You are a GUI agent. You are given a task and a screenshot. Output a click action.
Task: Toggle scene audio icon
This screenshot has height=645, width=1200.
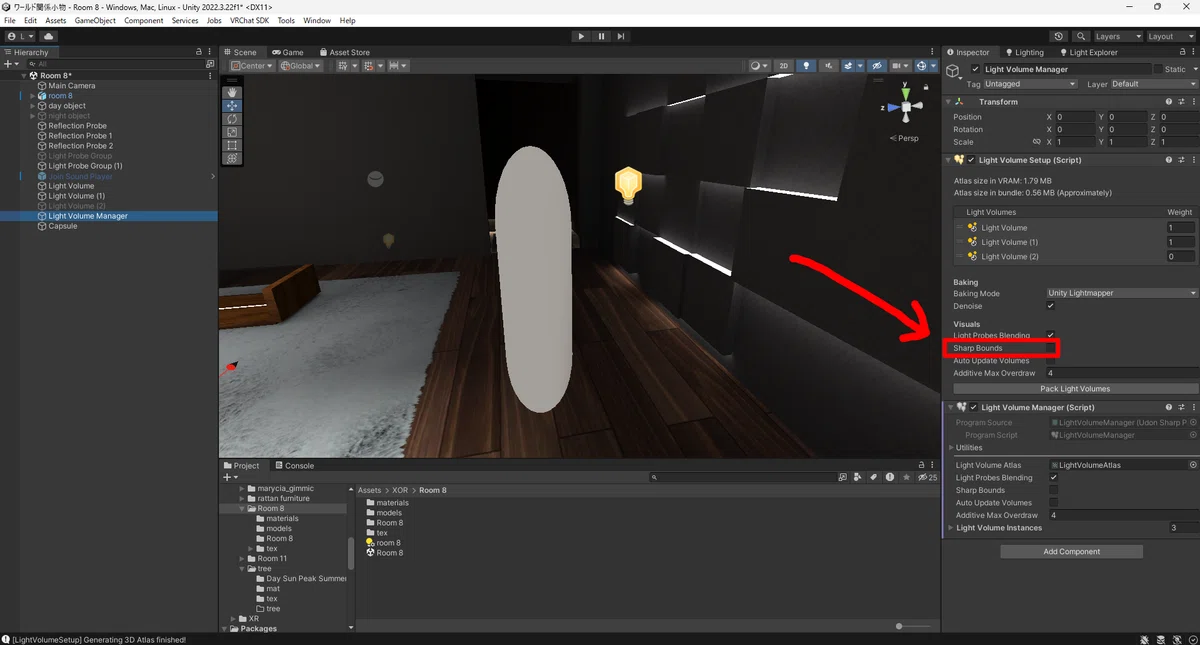click(x=827, y=66)
